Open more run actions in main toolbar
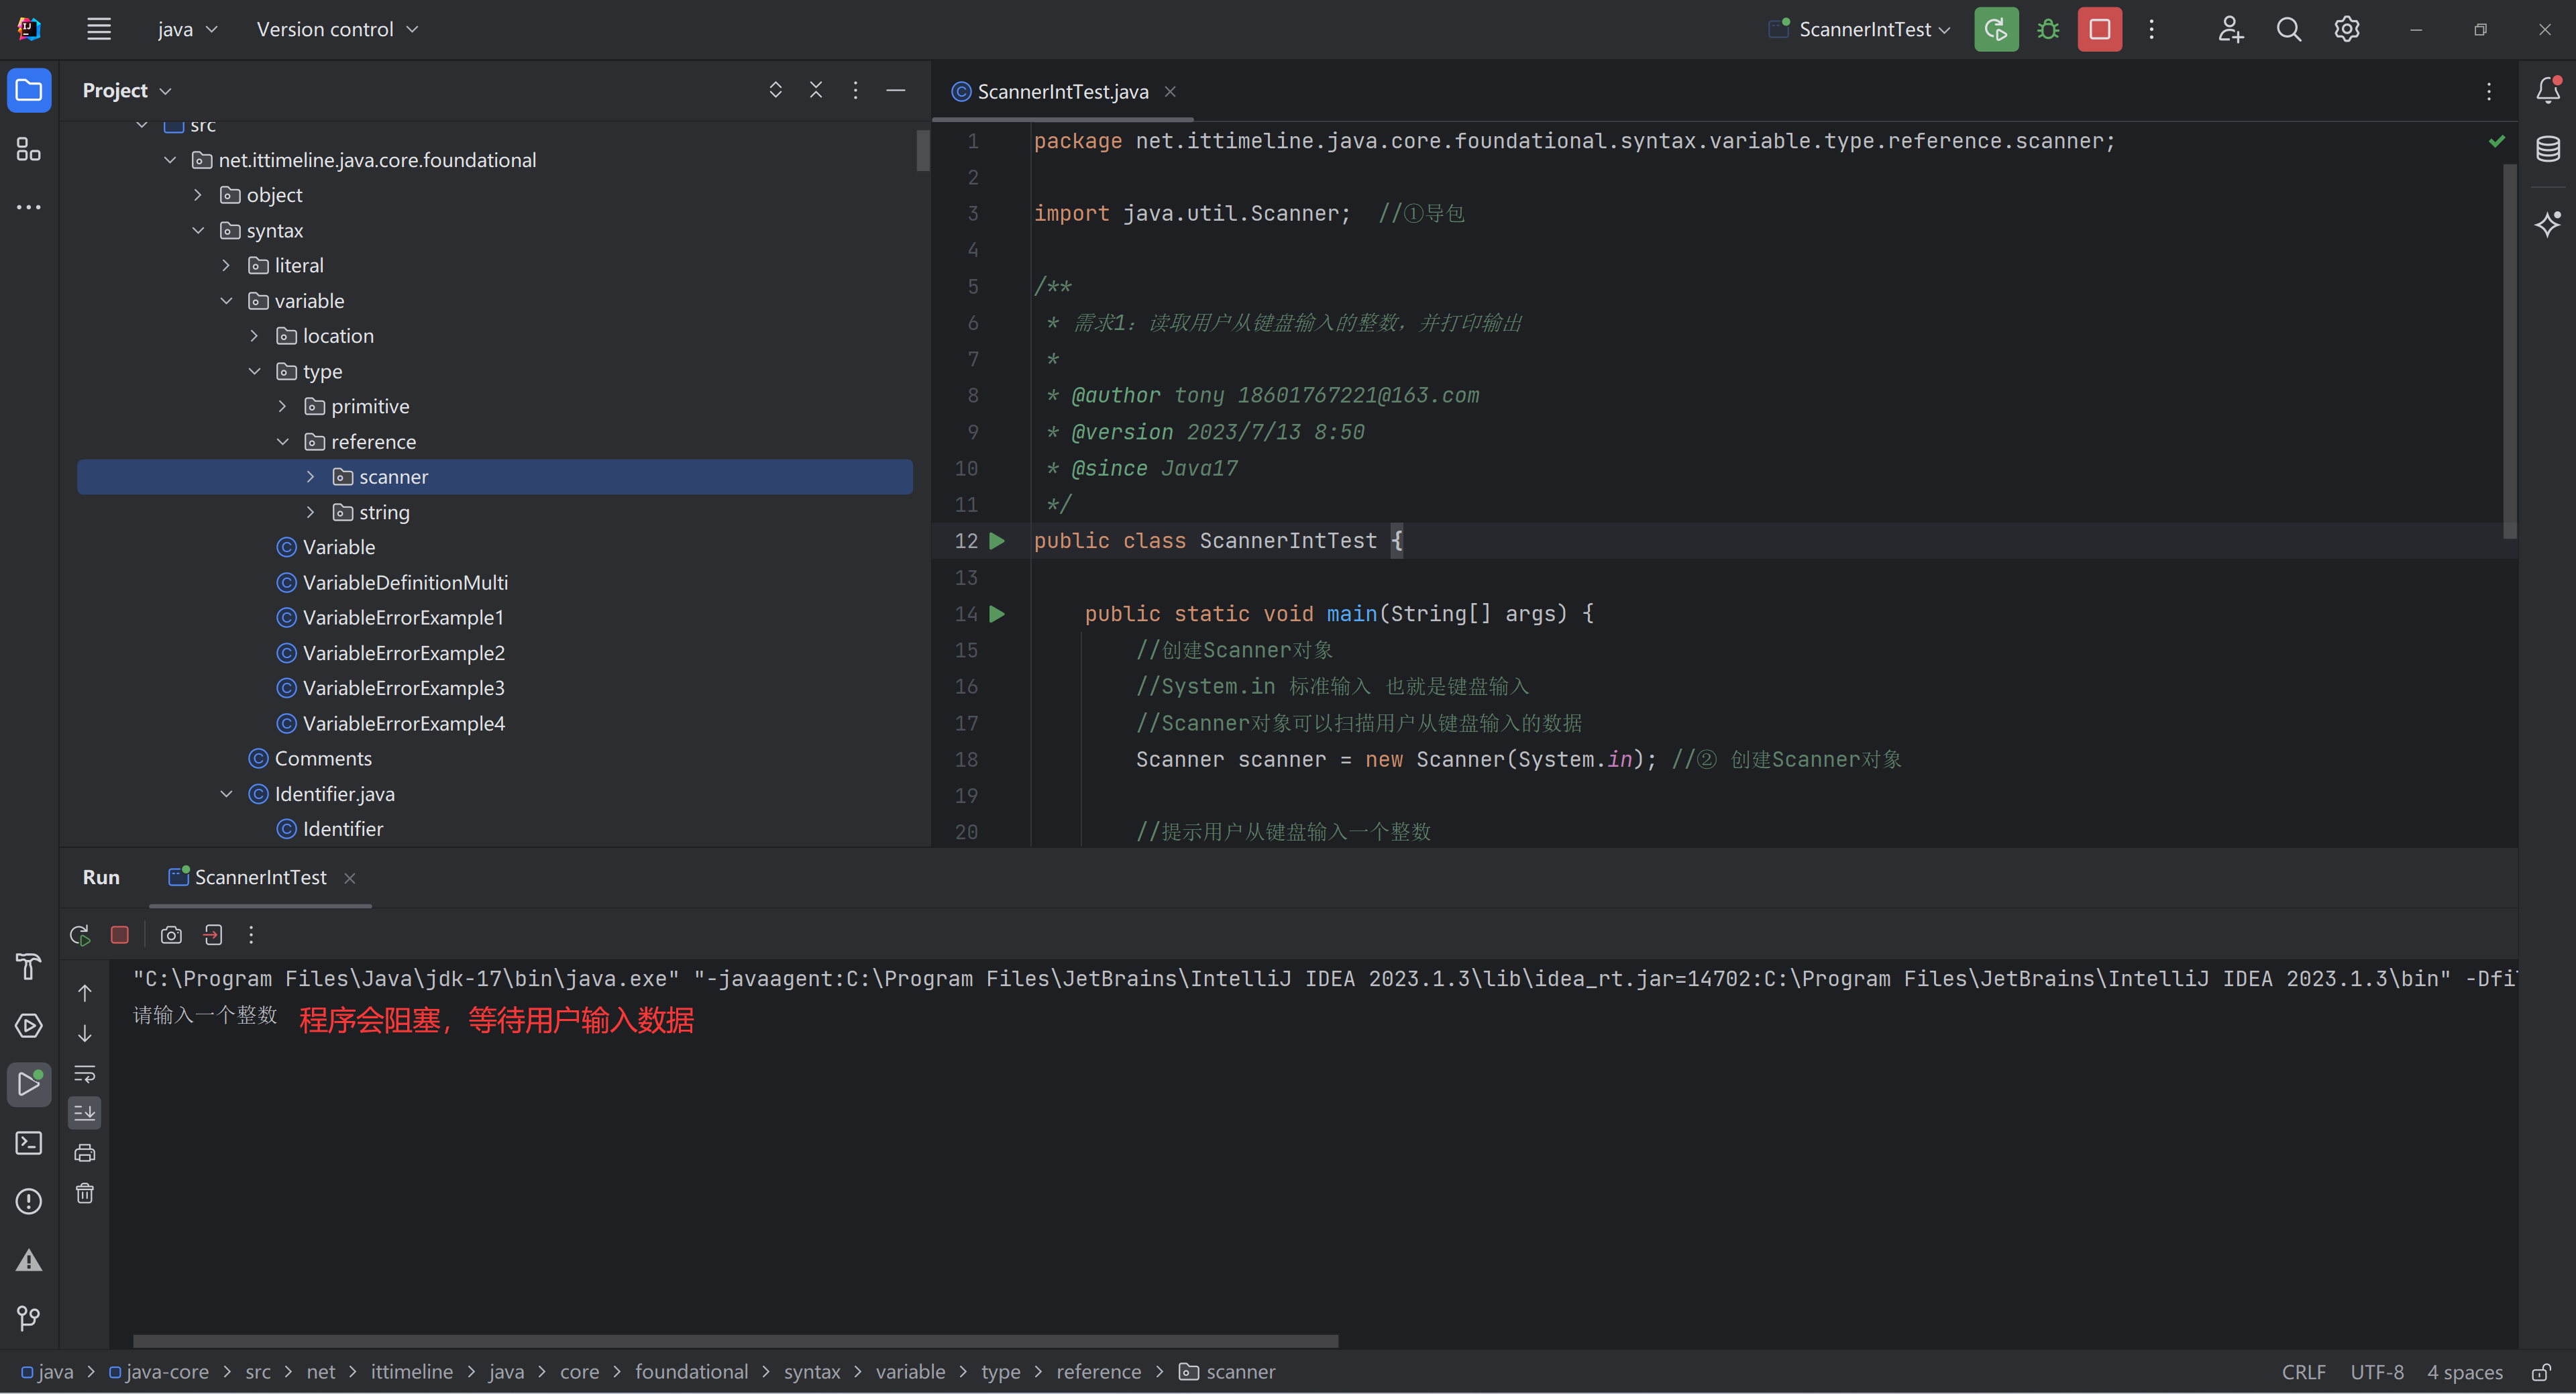The height and width of the screenshot is (1394, 2576). point(2151,29)
